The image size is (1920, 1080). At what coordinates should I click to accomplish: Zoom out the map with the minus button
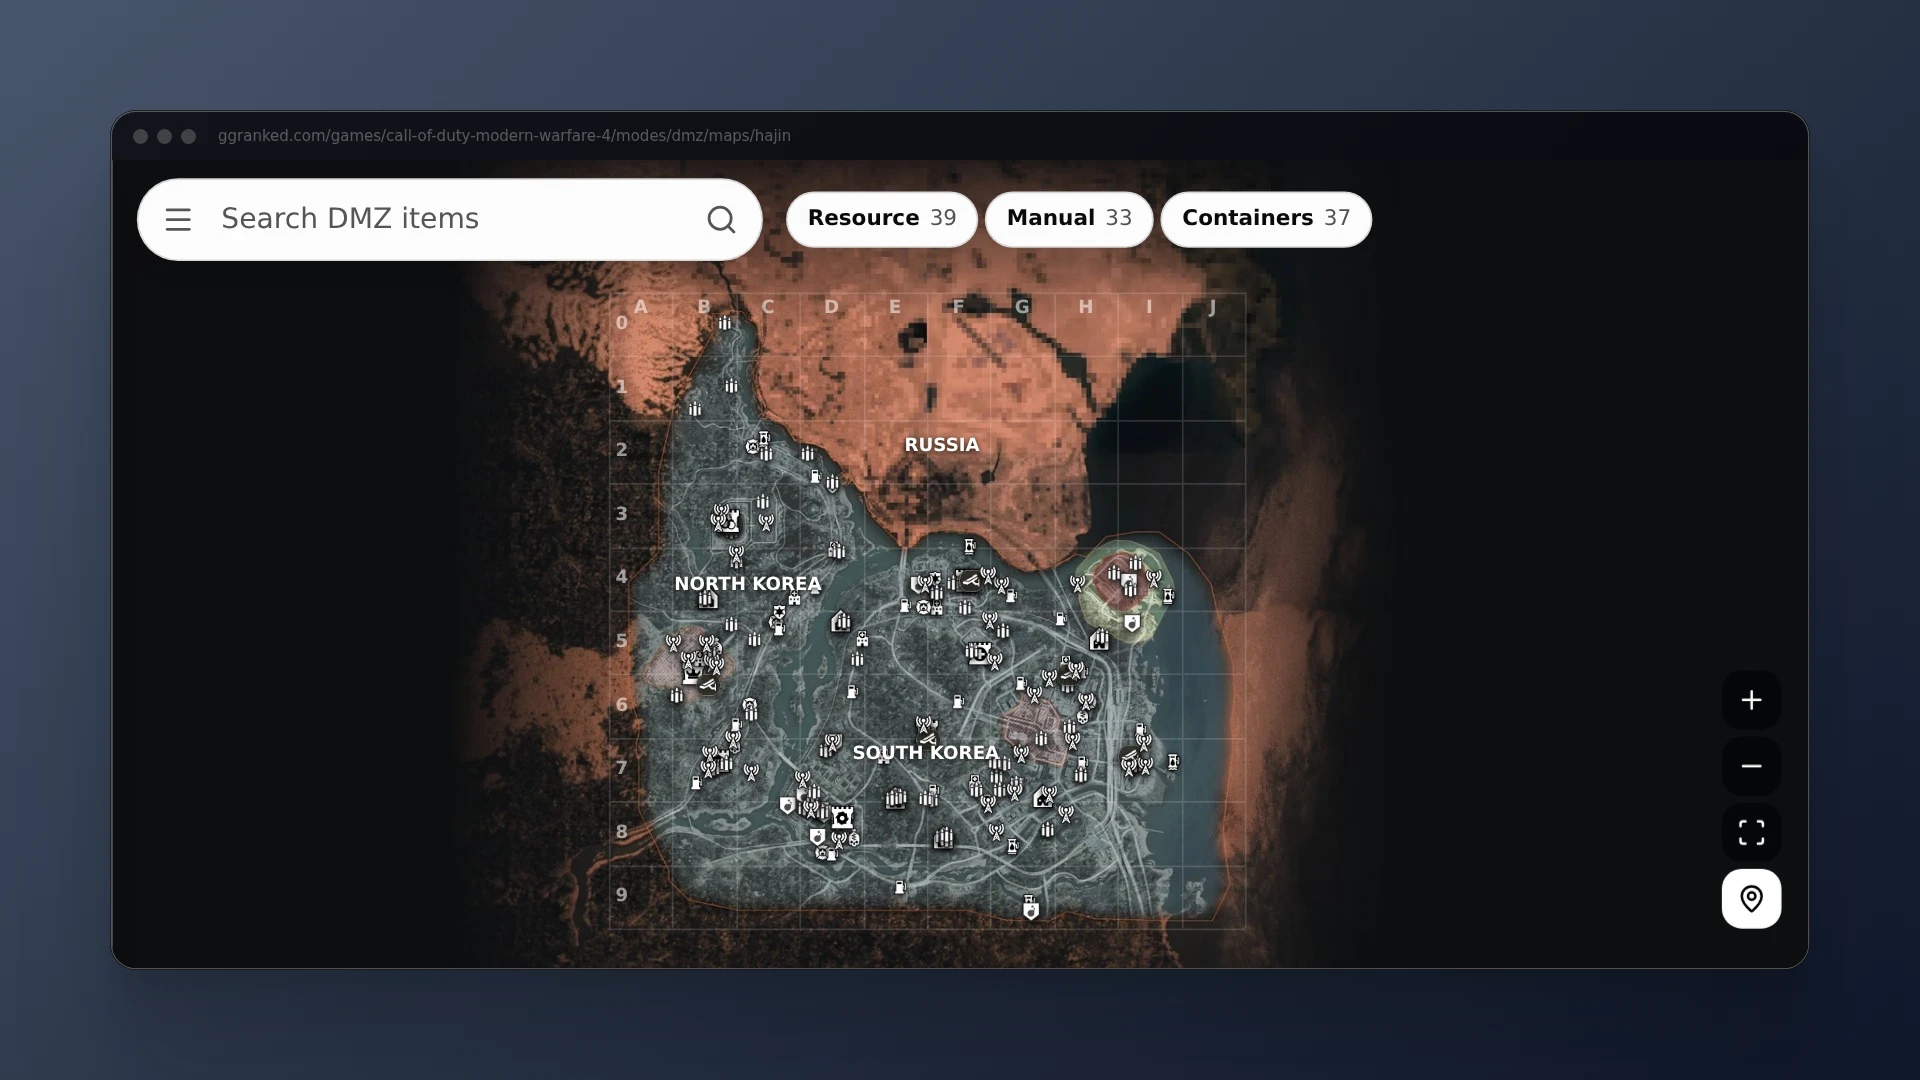point(1751,766)
